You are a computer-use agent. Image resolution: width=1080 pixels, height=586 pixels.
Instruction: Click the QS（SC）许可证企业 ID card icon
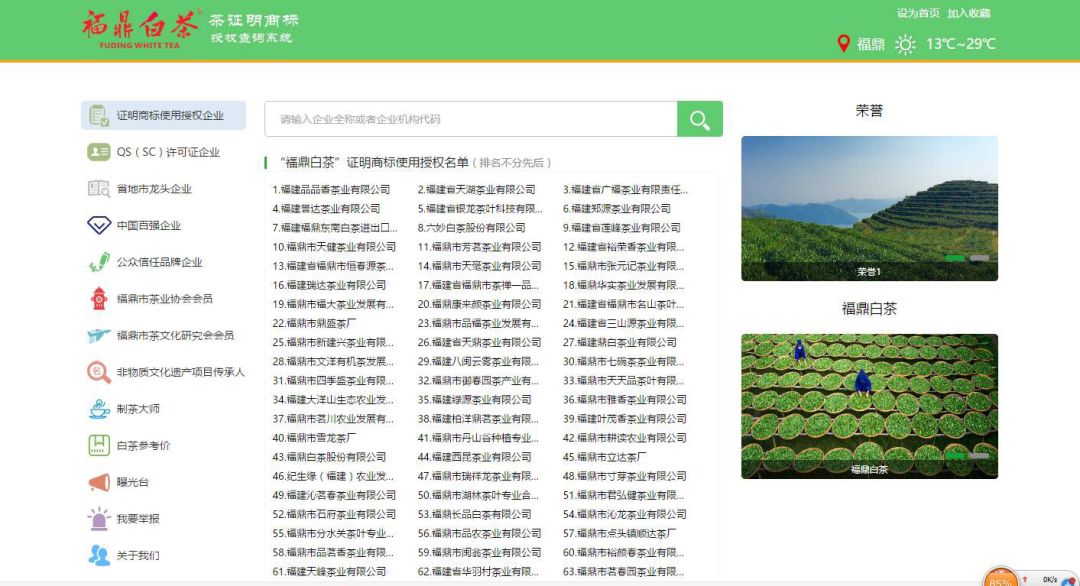point(98,152)
